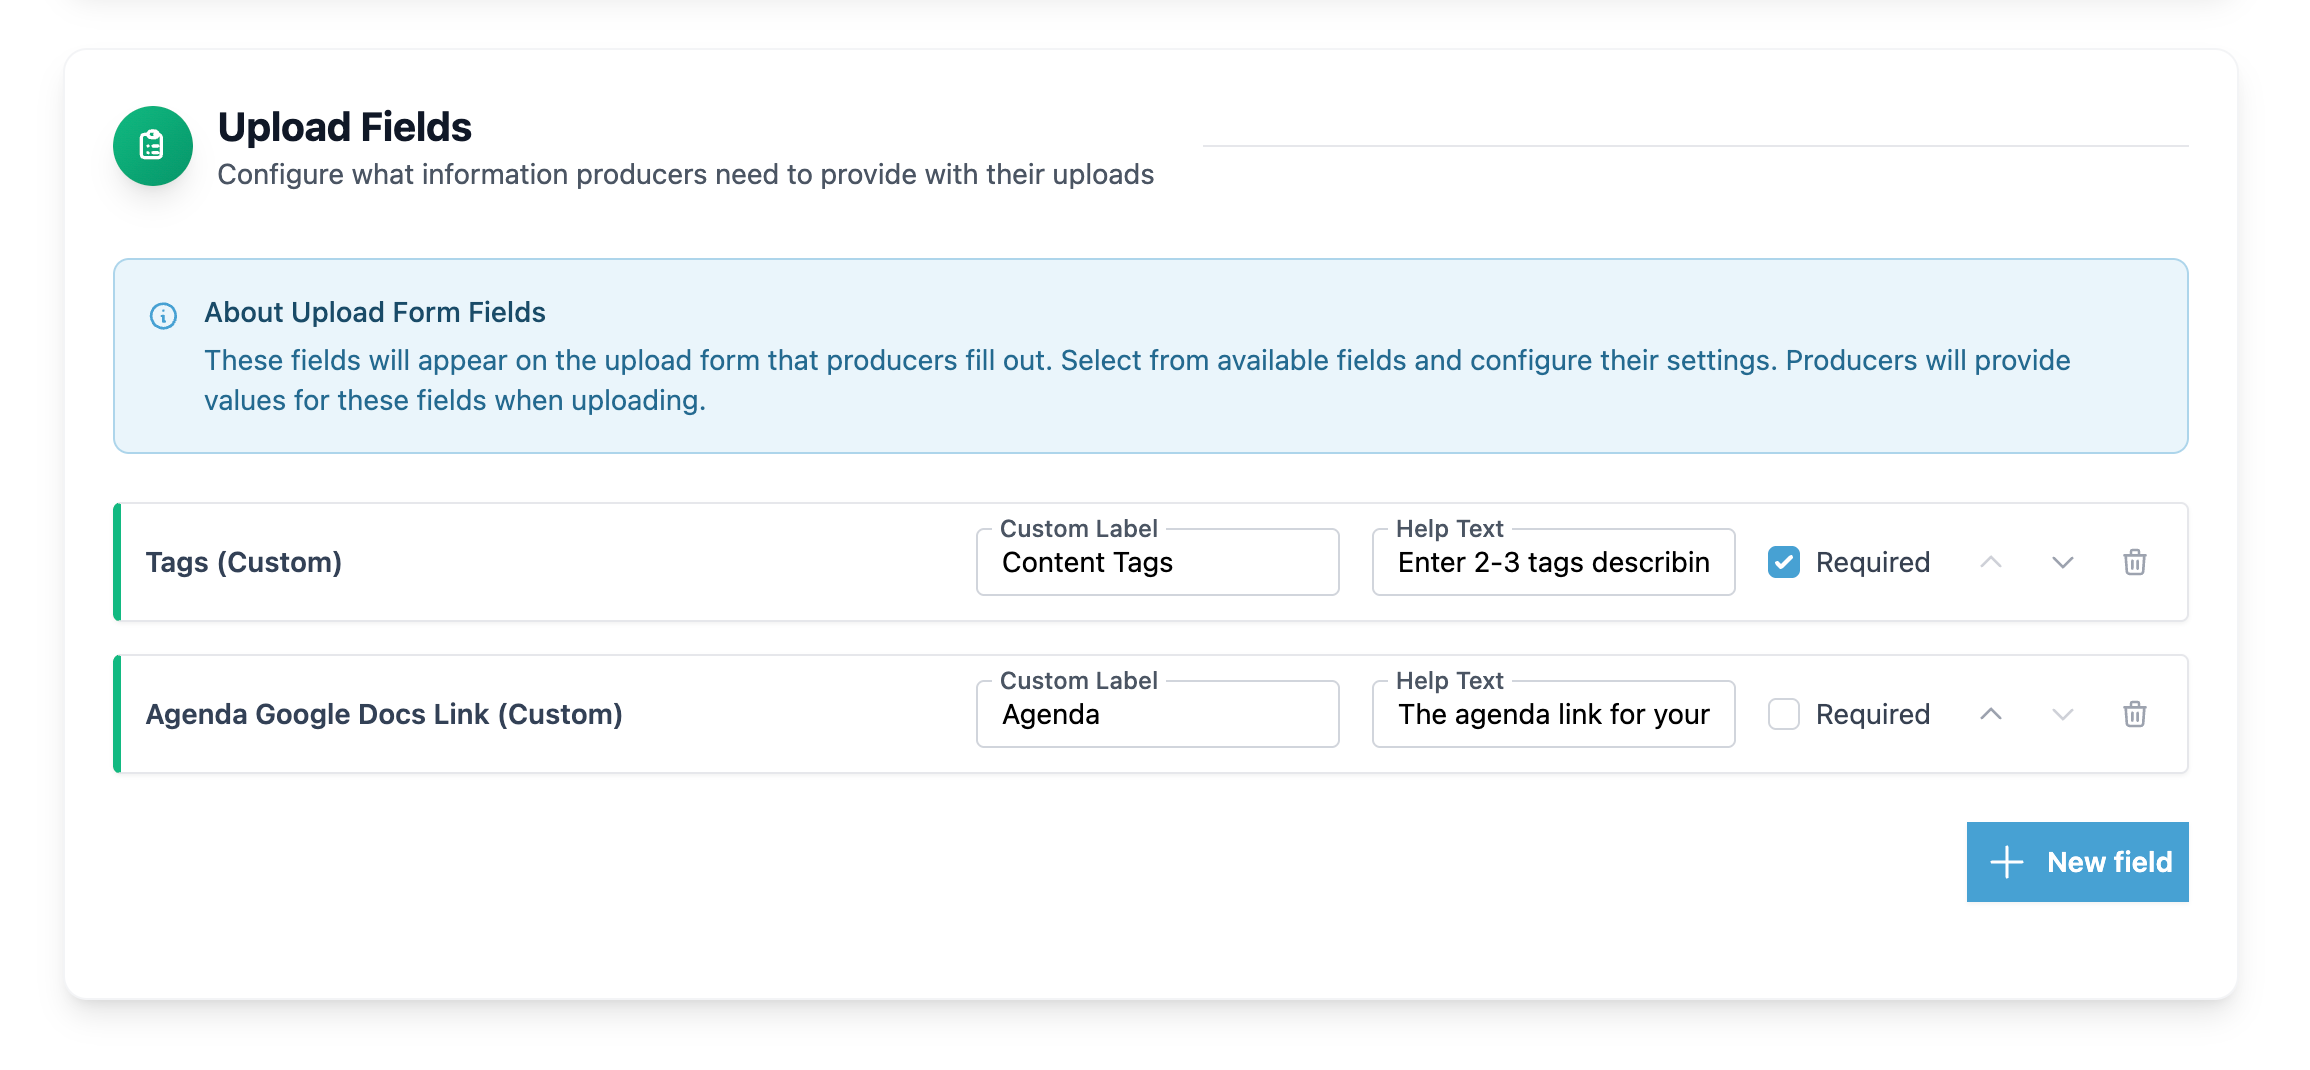The height and width of the screenshot is (1070, 2310).
Task: Click 'Agenda Google Docs Link (Custom)' field name
Action: click(384, 714)
